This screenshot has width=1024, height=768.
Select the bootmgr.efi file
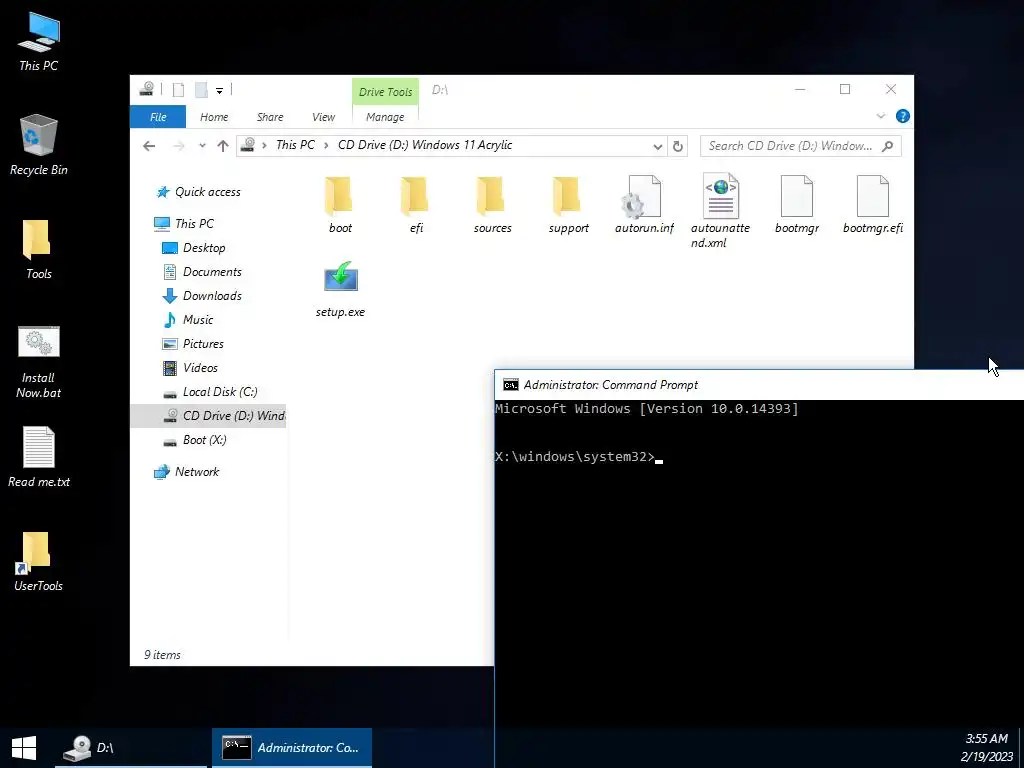click(872, 204)
